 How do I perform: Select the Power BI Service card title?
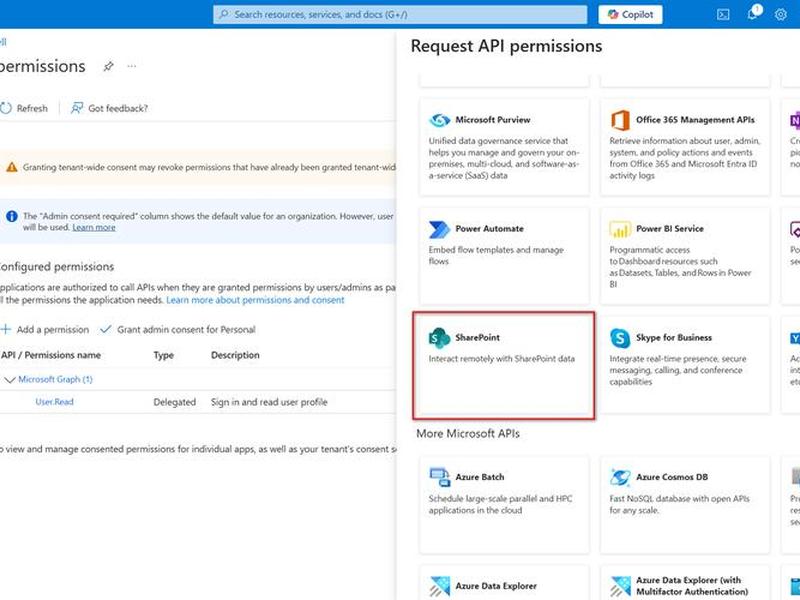pos(669,229)
